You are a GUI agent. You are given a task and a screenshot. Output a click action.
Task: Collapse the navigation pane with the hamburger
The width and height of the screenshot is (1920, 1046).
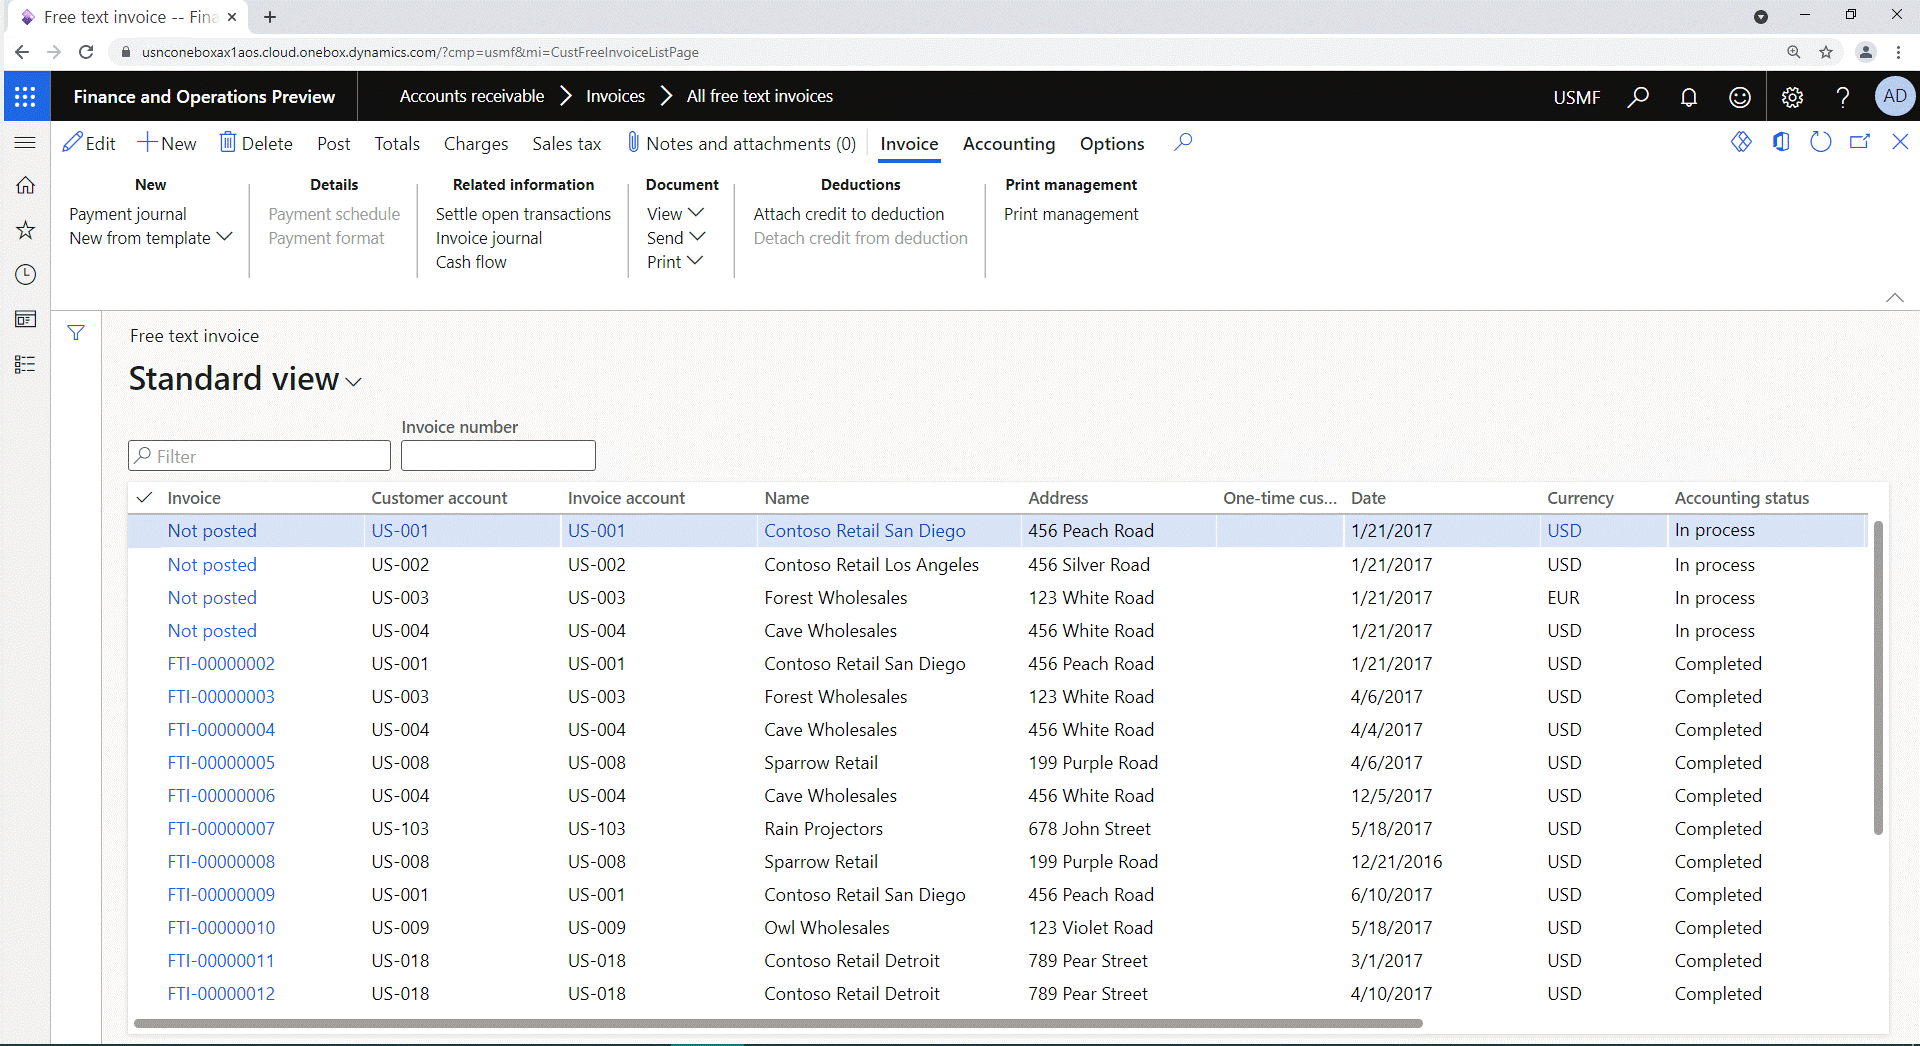[x=25, y=142]
